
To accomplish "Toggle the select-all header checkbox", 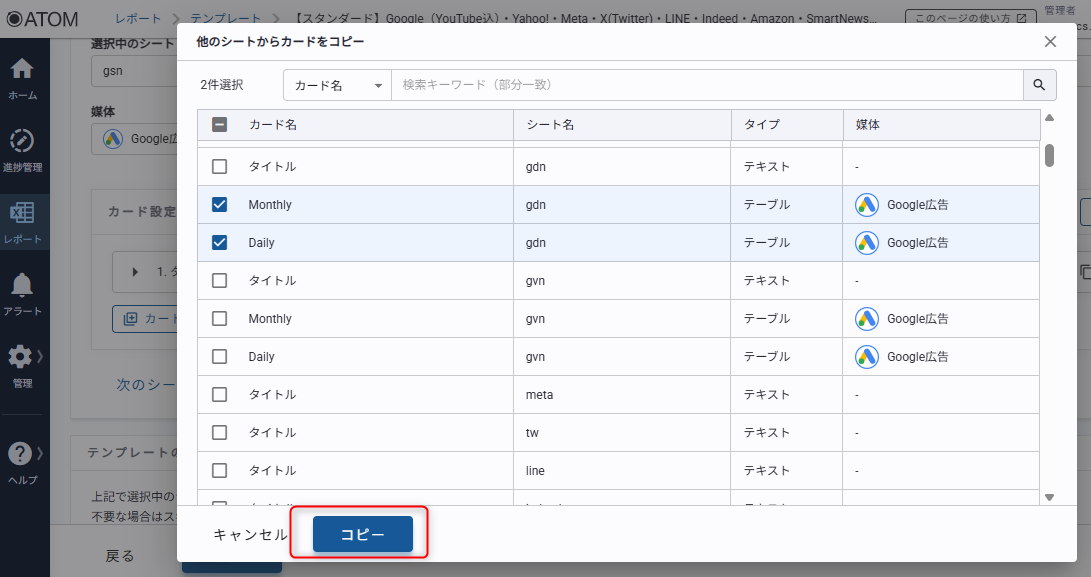I will point(220,125).
